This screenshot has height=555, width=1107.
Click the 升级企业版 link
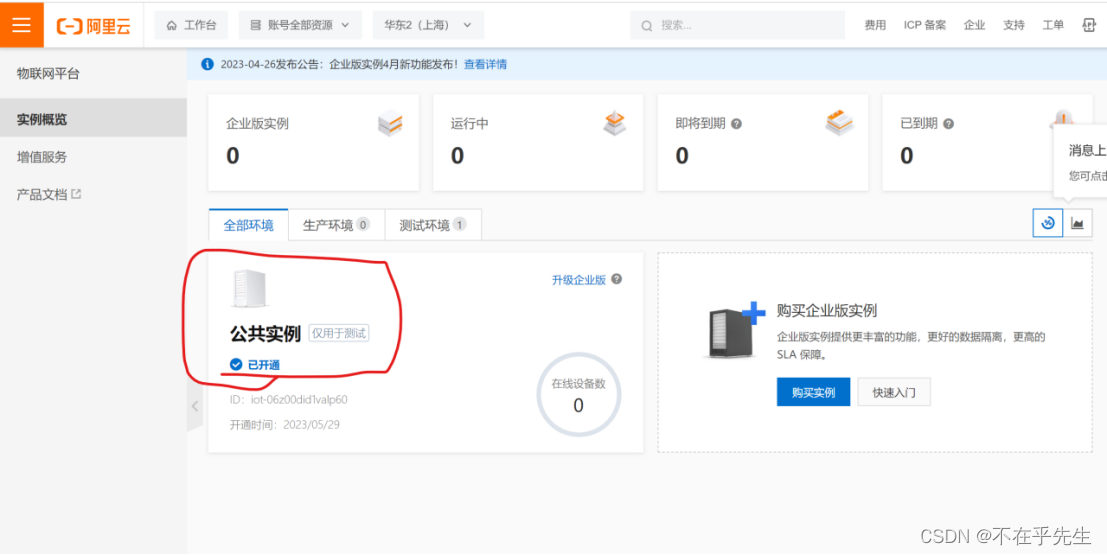click(x=579, y=280)
